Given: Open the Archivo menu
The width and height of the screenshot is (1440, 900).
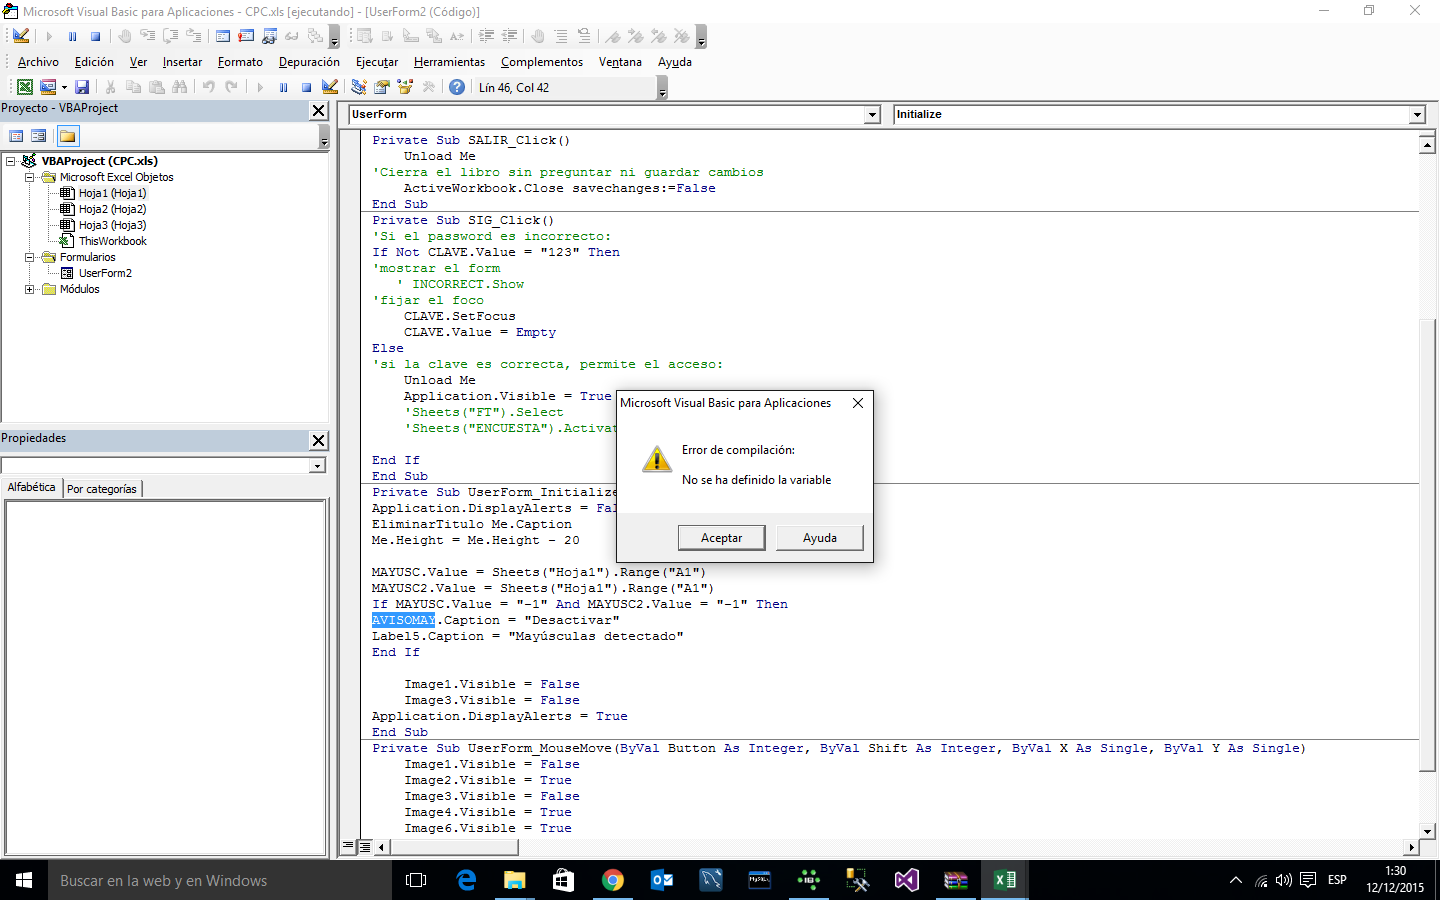Looking at the screenshot, I should (38, 62).
